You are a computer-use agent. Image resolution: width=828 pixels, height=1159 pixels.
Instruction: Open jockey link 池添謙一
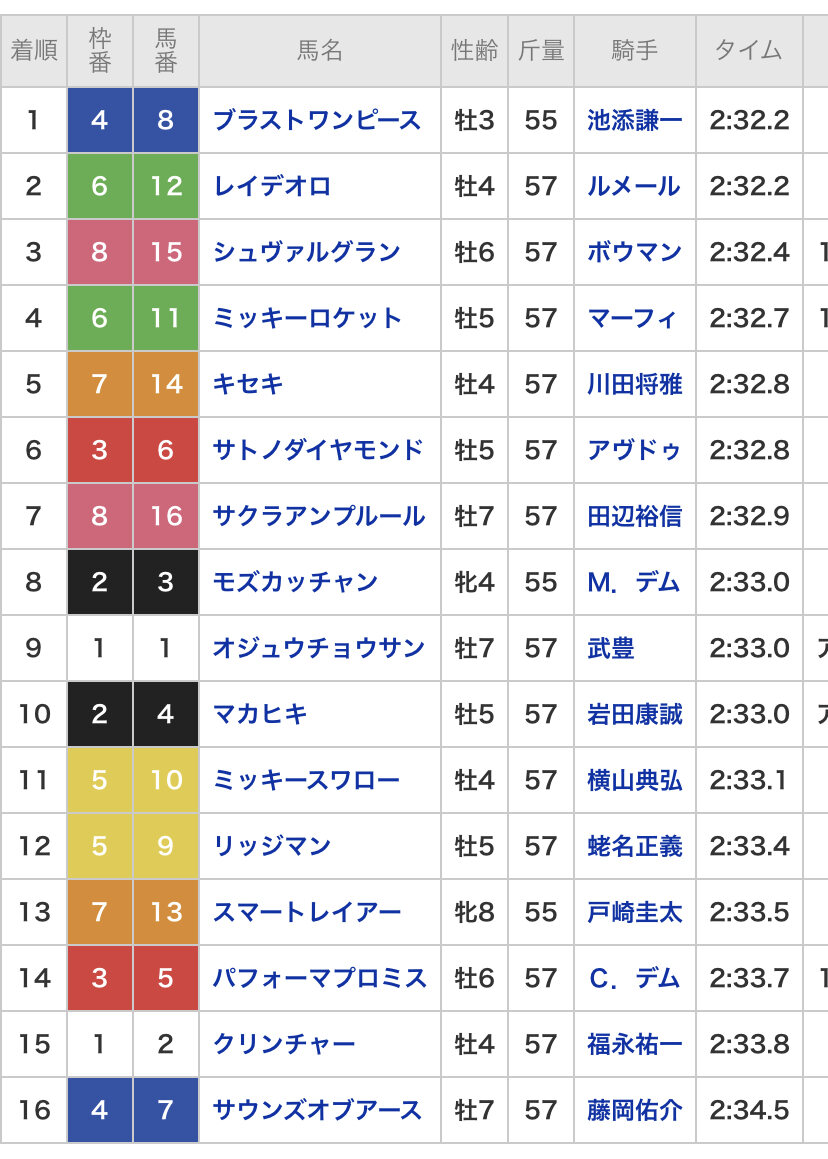(634, 120)
